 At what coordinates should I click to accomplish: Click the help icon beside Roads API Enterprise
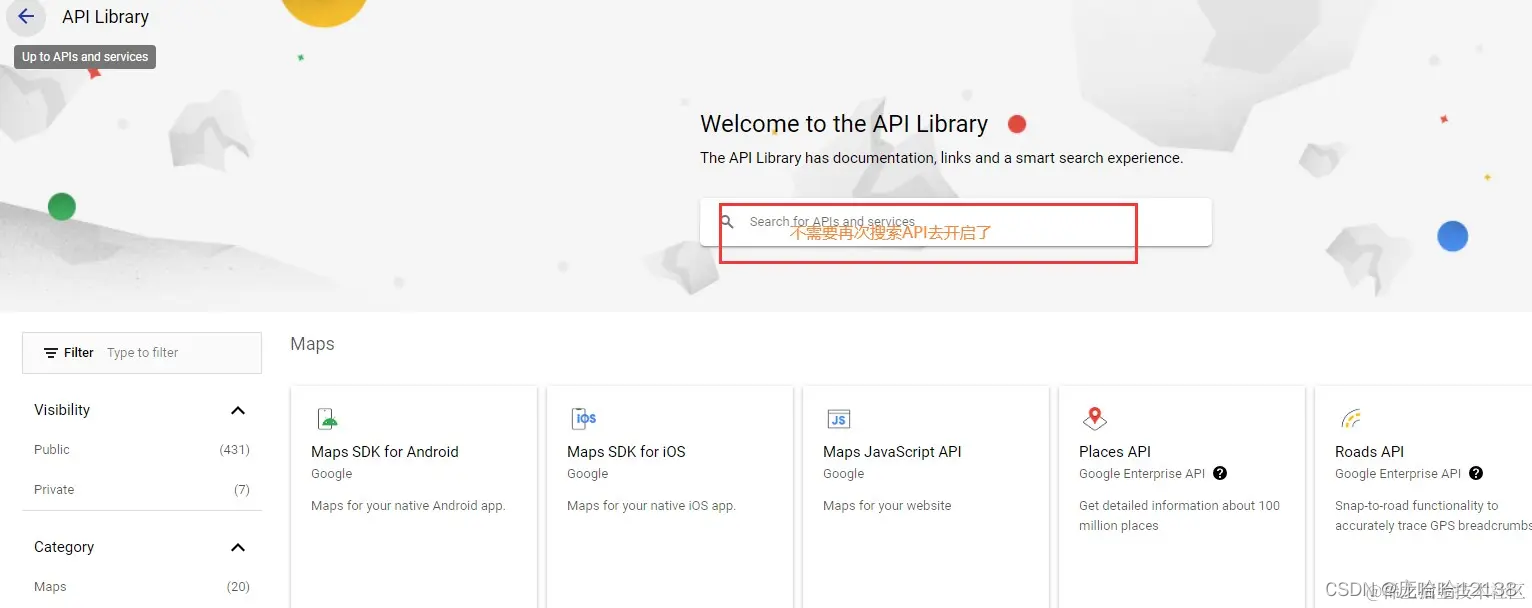(1476, 474)
